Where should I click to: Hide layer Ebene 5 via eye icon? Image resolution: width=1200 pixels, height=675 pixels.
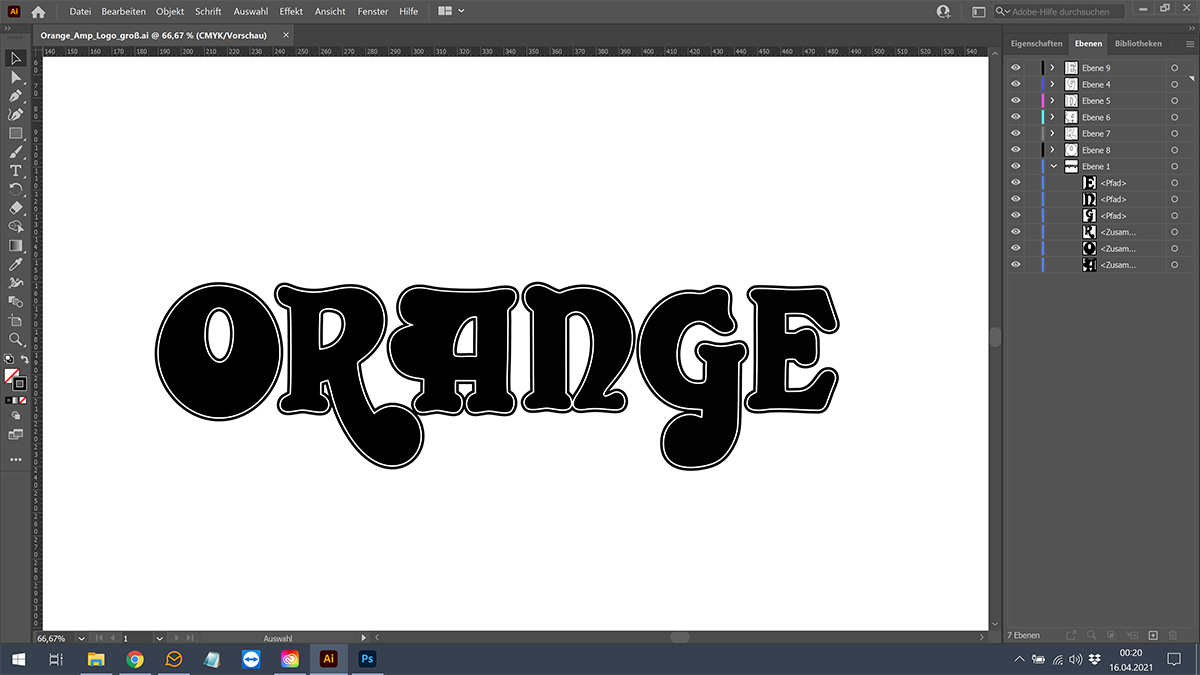pyautogui.click(x=1016, y=101)
